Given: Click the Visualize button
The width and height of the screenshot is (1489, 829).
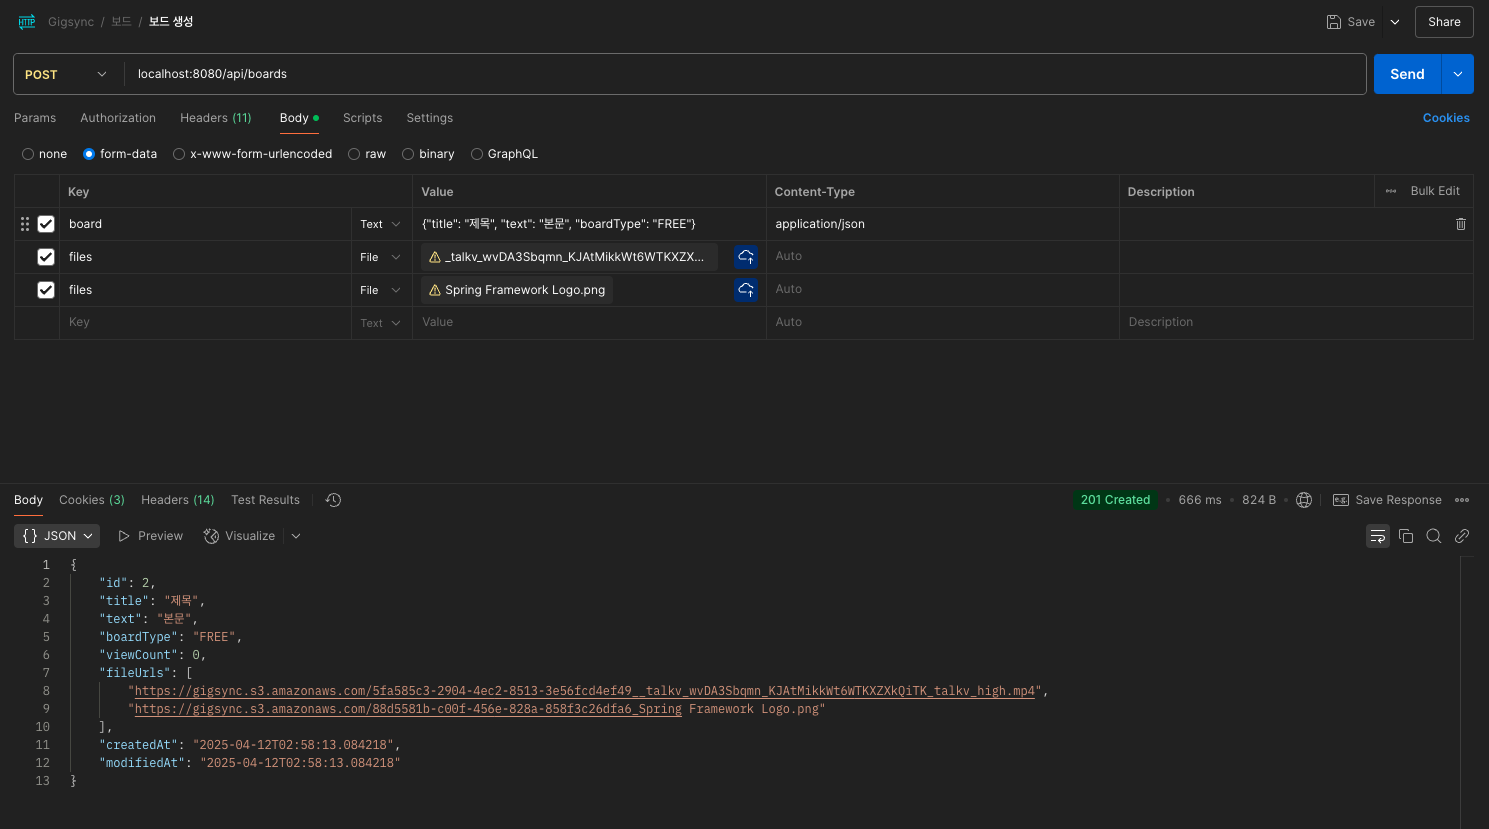Looking at the screenshot, I should 240,536.
